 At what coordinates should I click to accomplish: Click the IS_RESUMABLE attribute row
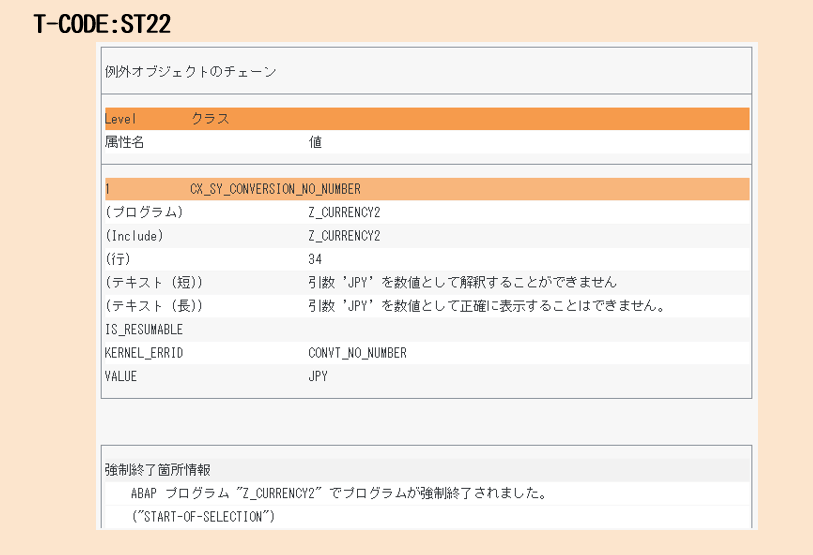[144, 329]
